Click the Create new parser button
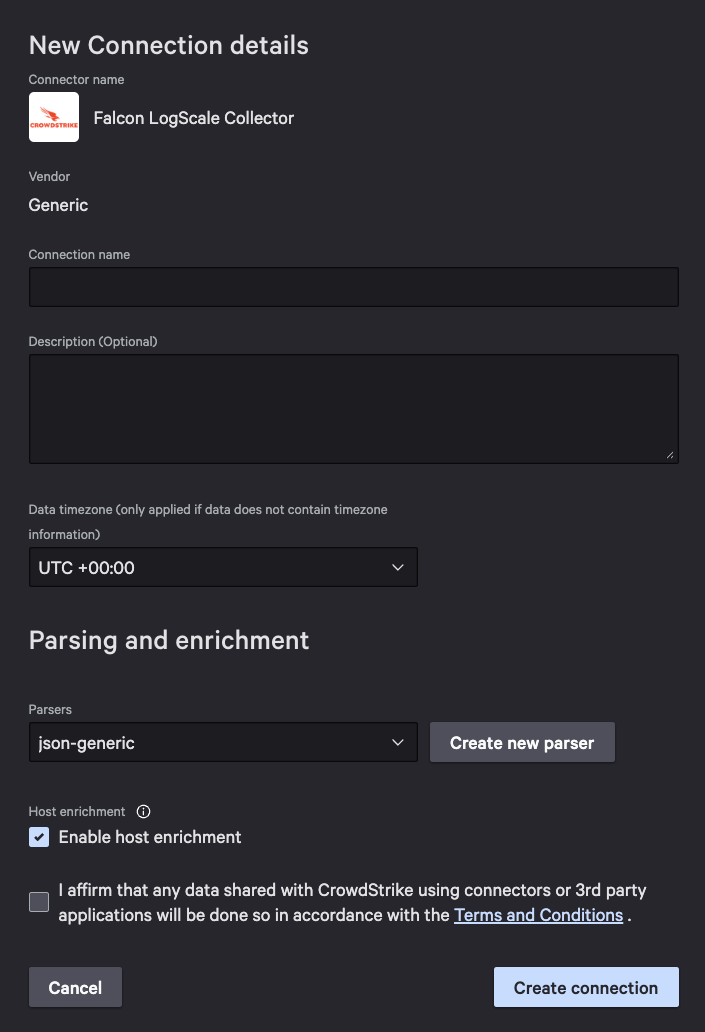The height and width of the screenshot is (1032, 705). pos(522,742)
